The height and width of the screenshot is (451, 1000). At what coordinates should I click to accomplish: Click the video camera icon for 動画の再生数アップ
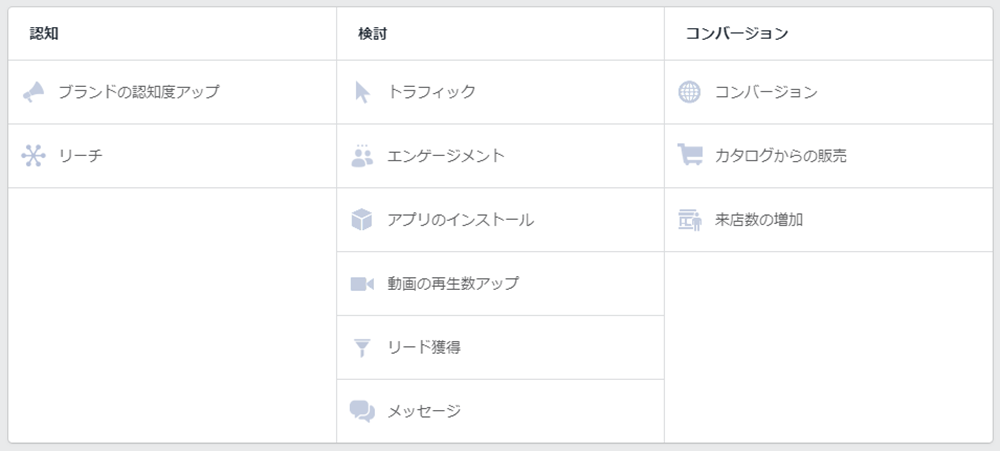(x=362, y=284)
